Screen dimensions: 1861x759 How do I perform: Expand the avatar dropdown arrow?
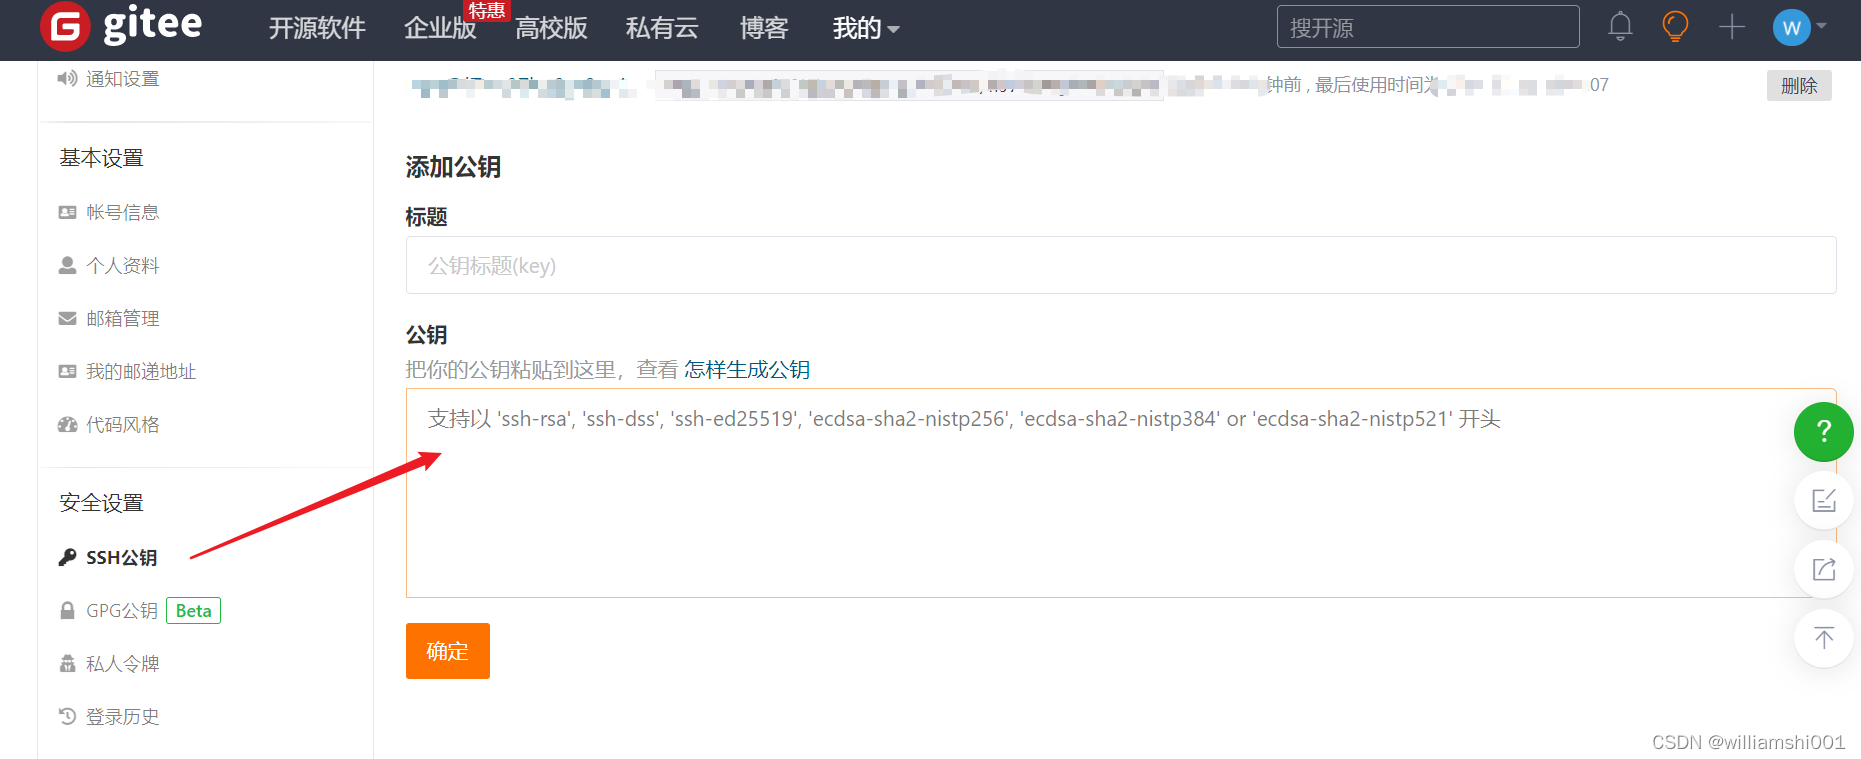[x=1821, y=27]
